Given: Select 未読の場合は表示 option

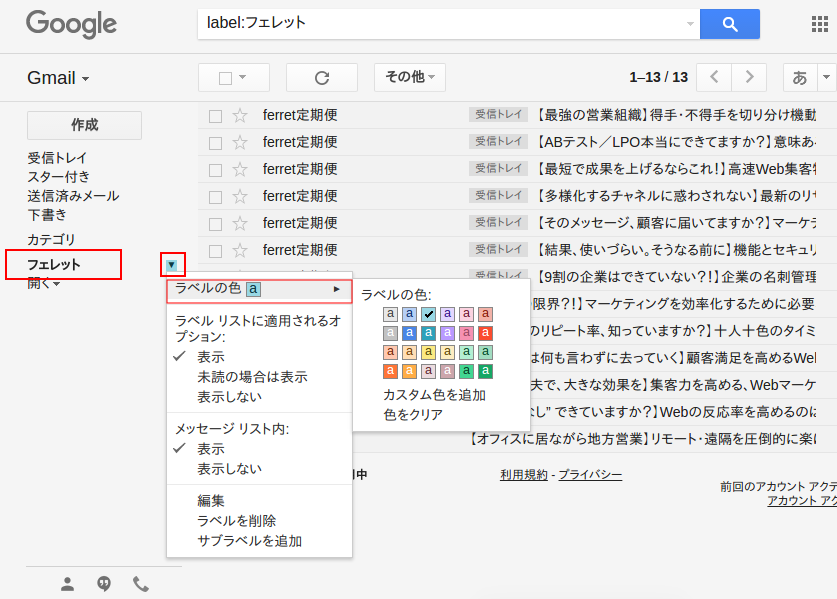Looking at the screenshot, I should tap(252, 377).
